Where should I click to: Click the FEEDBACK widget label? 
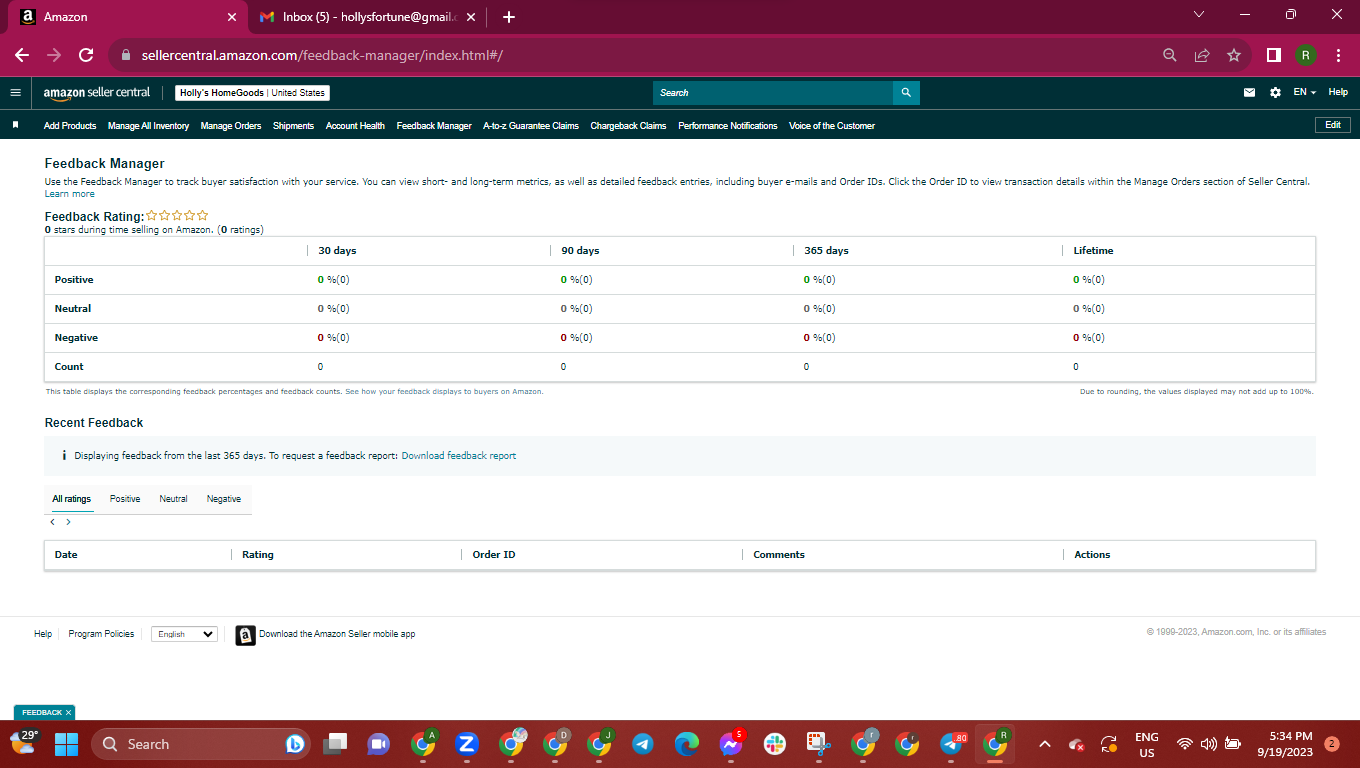click(42, 713)
